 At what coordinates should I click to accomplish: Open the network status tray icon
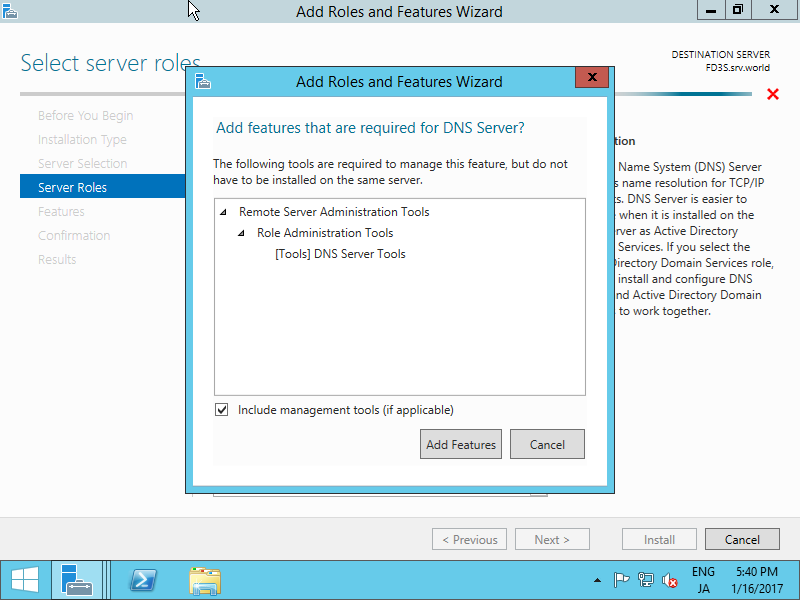pos(646,580)
